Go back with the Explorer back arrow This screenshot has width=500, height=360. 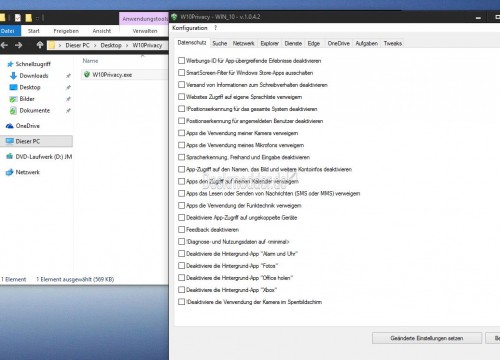click(5, 45)
